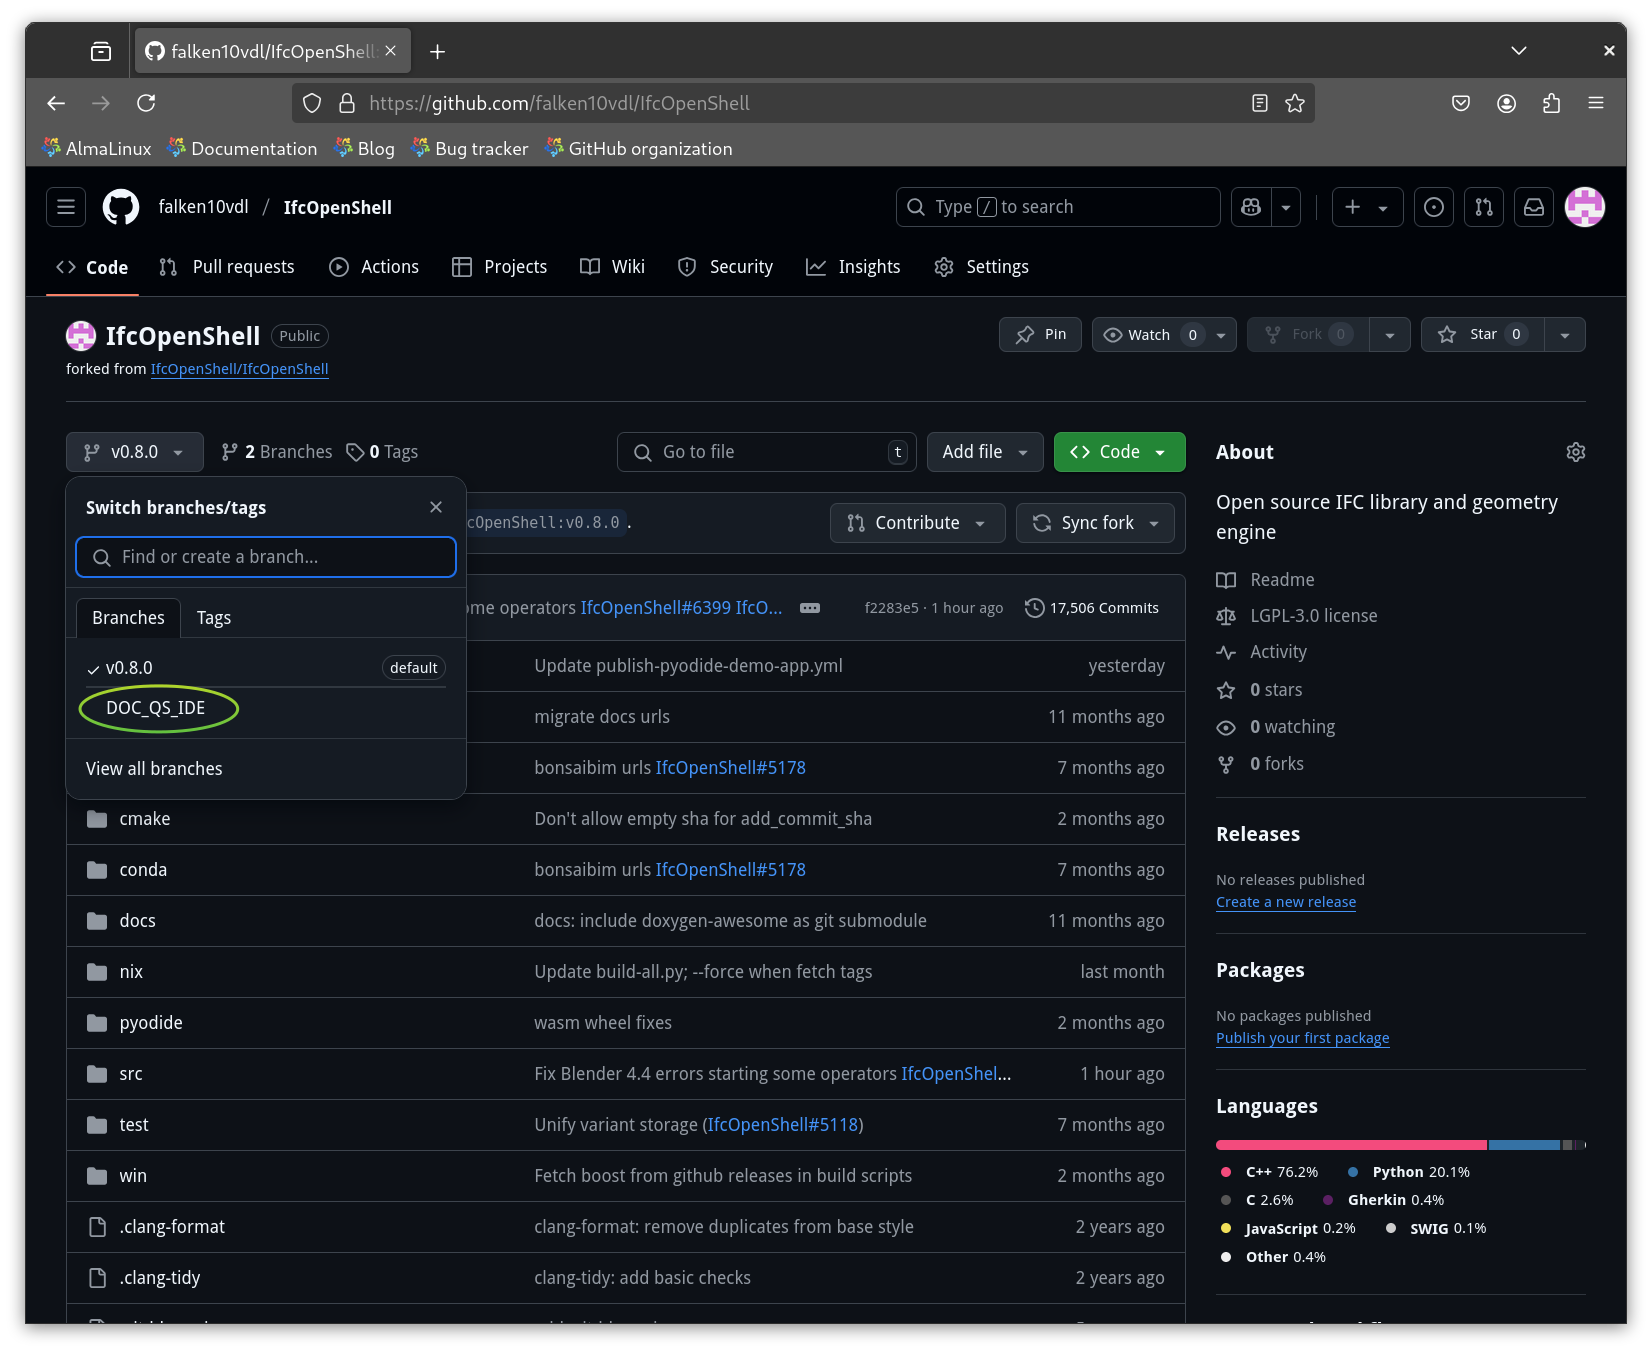Open the Sync fork dropdown
This screenshot has width=1652, height=1352.
(x=1095, y=523)
